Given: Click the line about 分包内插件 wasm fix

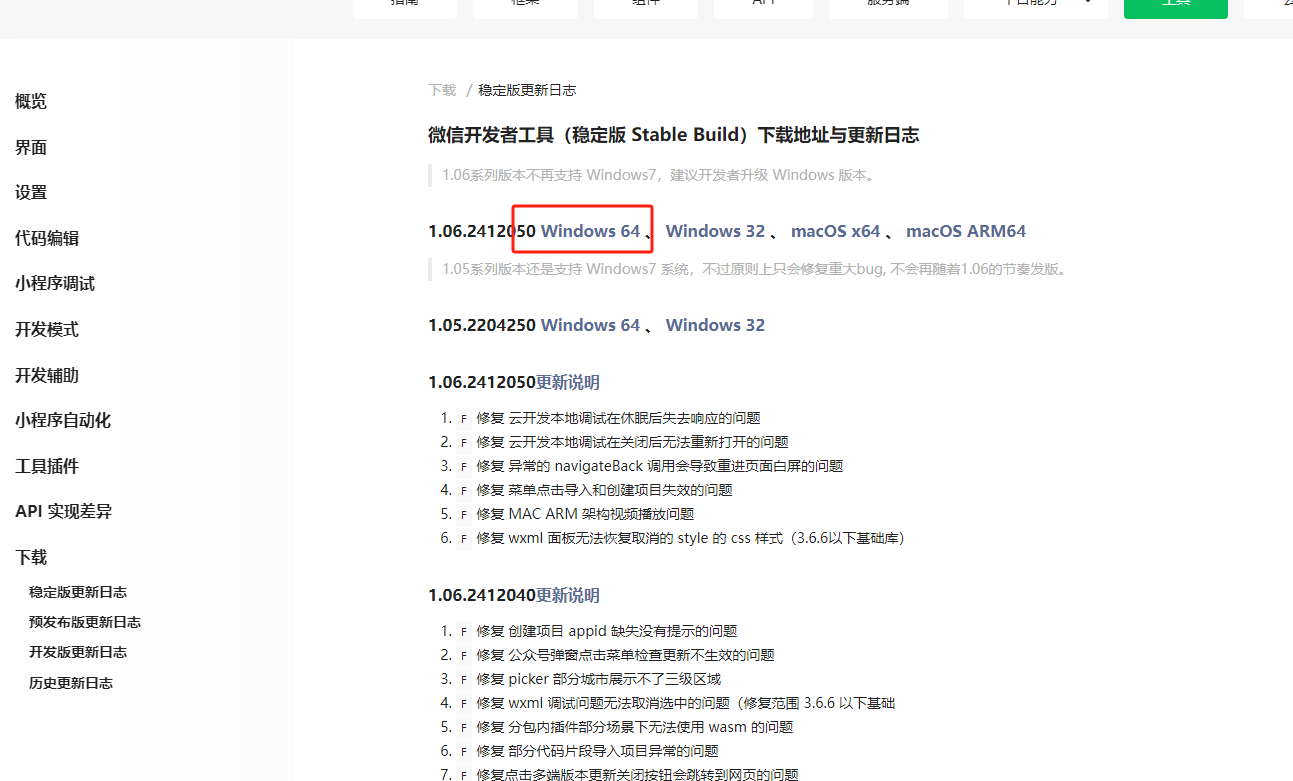Looking at the screenshot, I should coord(634,727).
